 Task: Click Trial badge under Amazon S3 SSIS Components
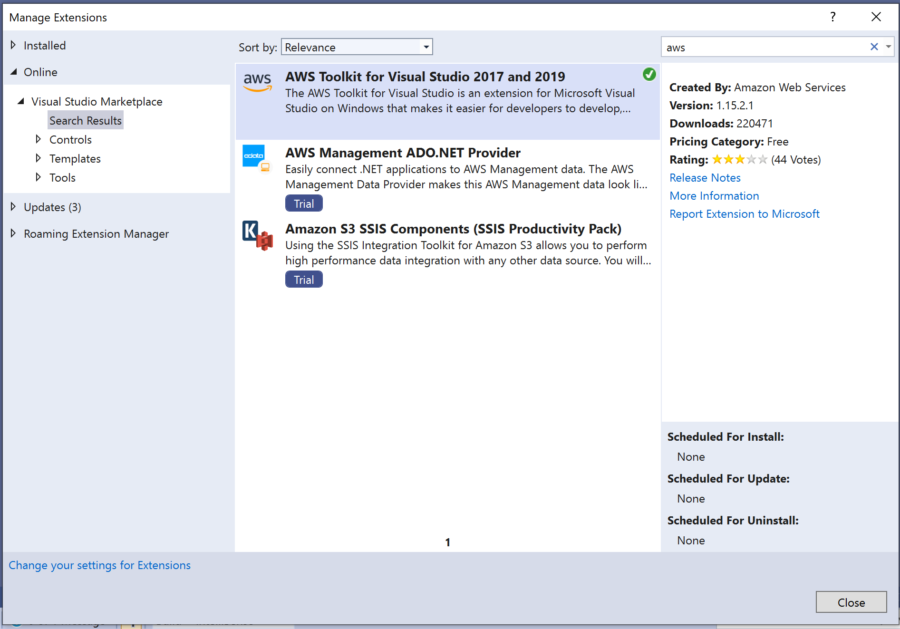click(304, 279)
